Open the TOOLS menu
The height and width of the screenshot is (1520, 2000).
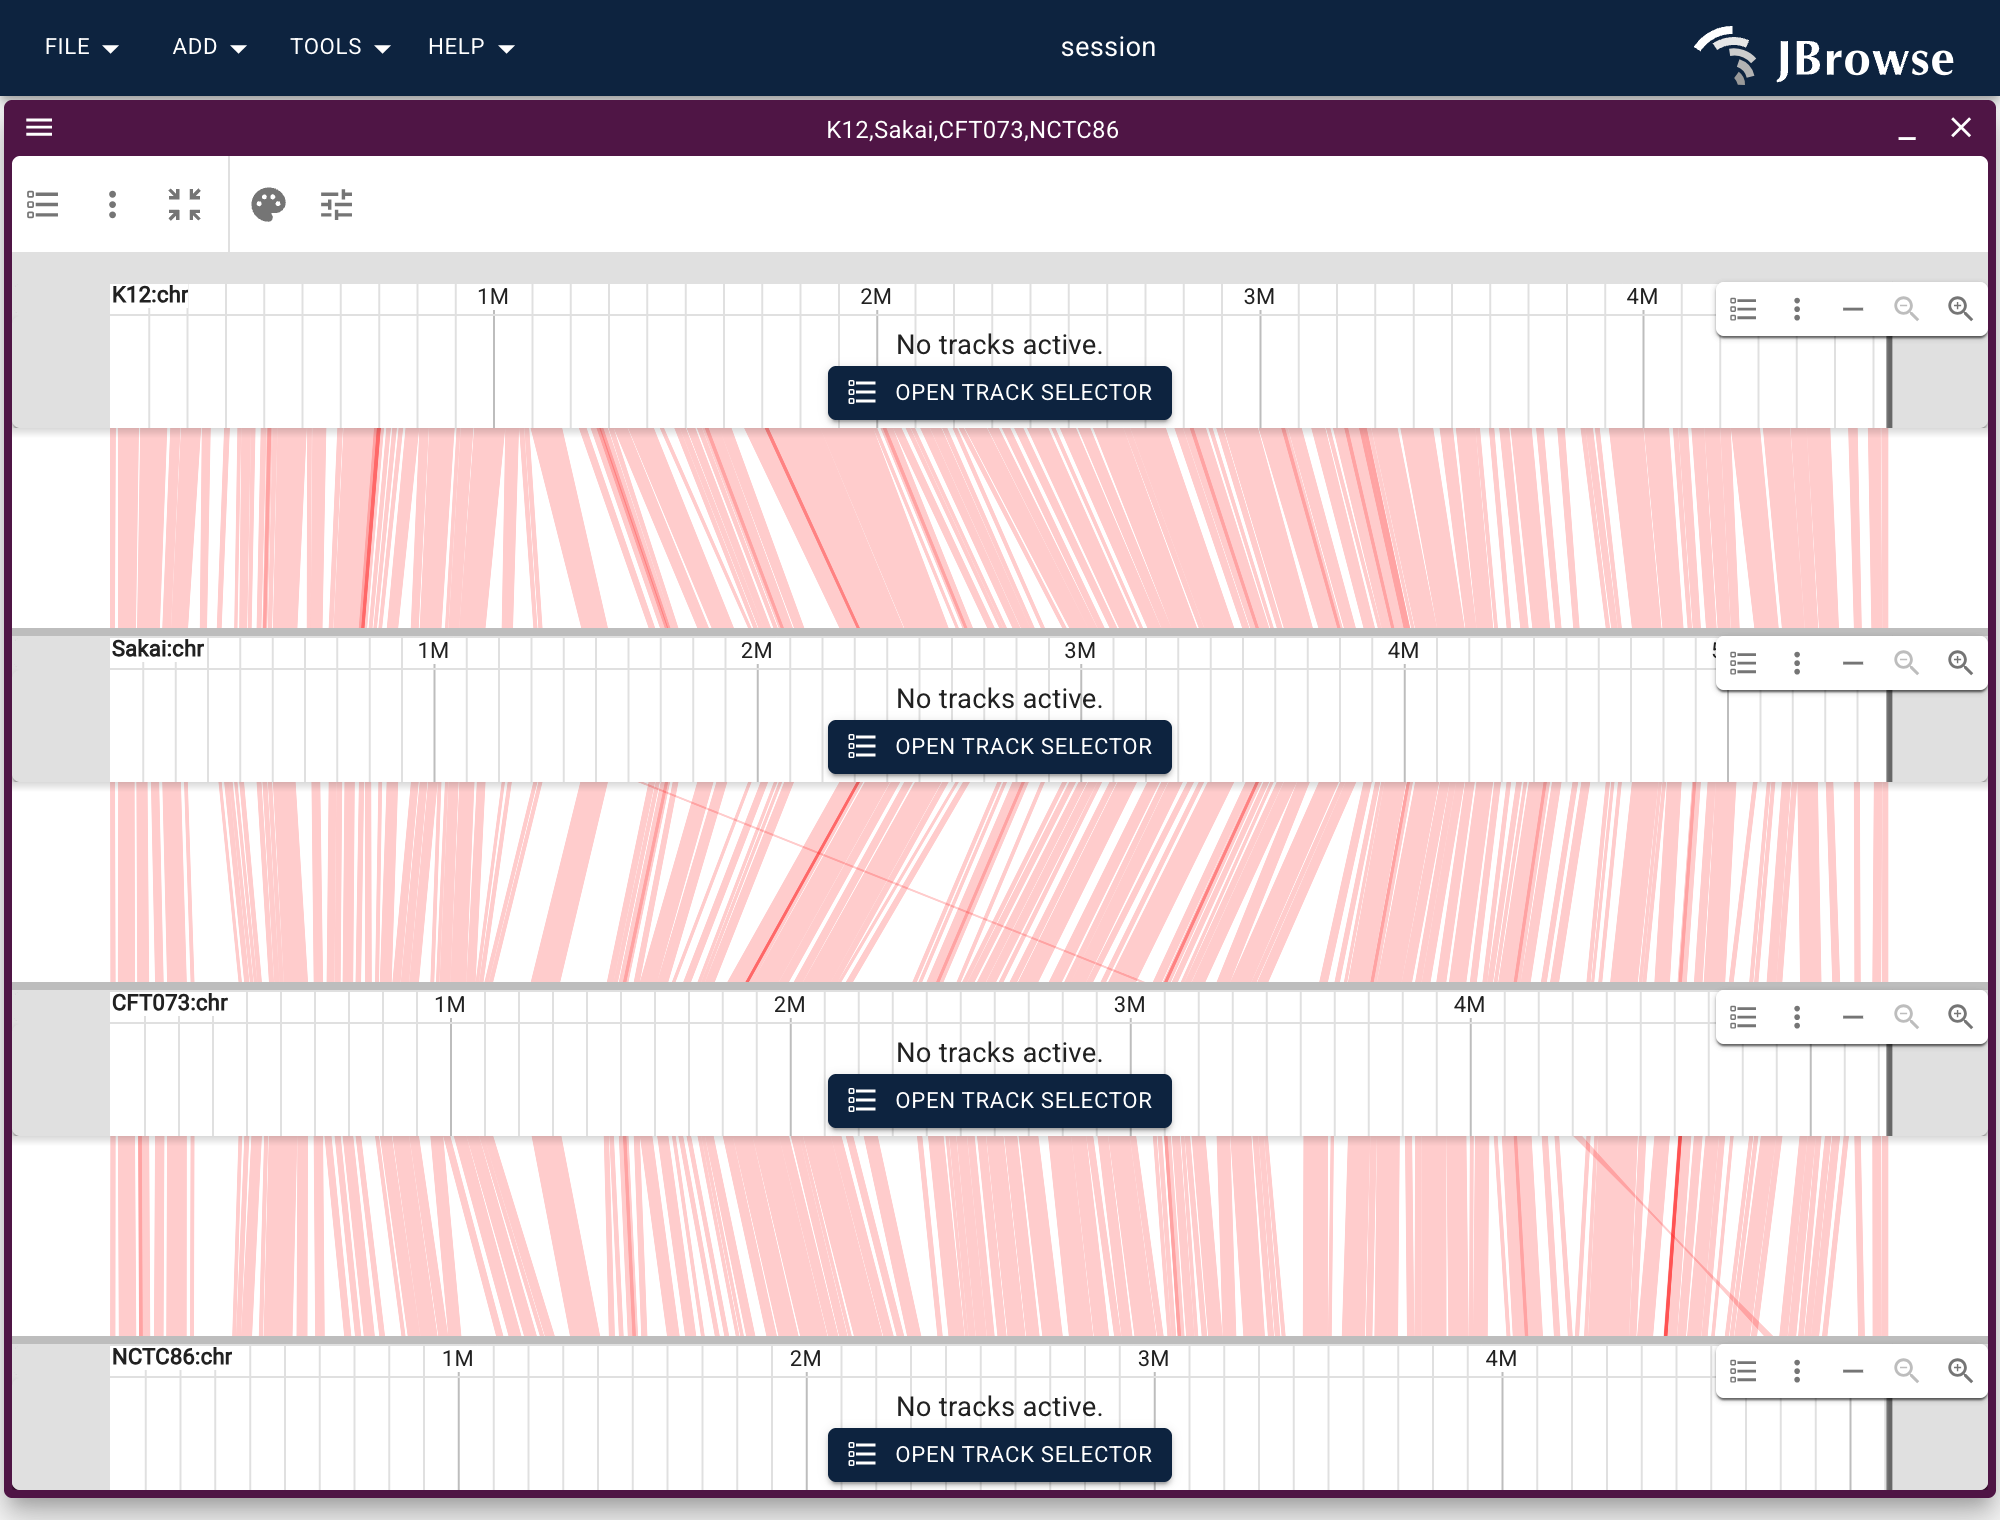pos(340,47)
